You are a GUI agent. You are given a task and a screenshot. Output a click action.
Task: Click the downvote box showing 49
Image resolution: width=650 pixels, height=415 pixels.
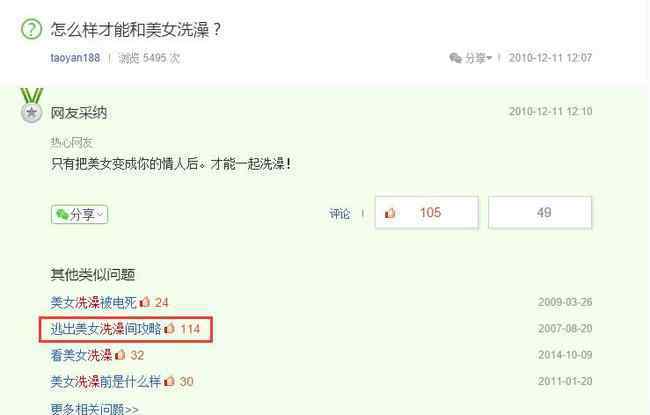[x=540, y=213]
